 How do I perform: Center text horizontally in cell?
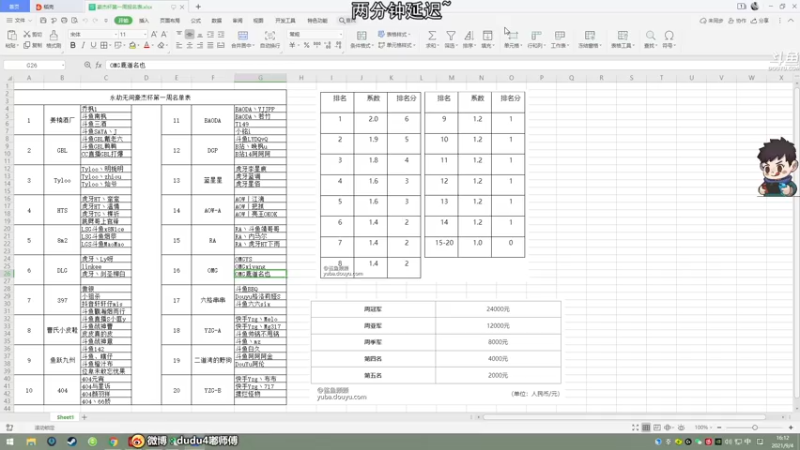click(x=189, y=45)
